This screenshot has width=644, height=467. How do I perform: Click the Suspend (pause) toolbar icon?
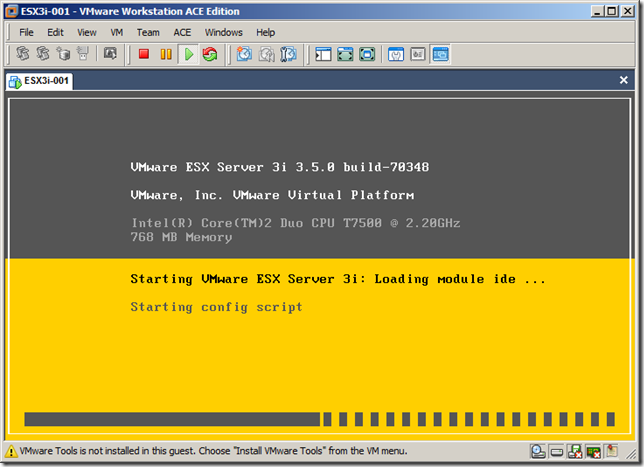click(166, 54)
